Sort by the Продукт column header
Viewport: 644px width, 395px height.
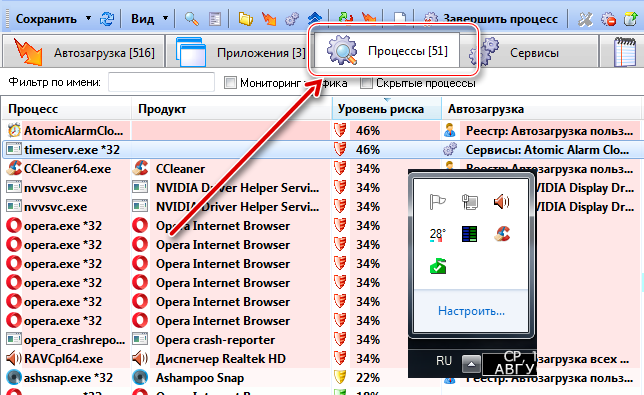point(232,109)
